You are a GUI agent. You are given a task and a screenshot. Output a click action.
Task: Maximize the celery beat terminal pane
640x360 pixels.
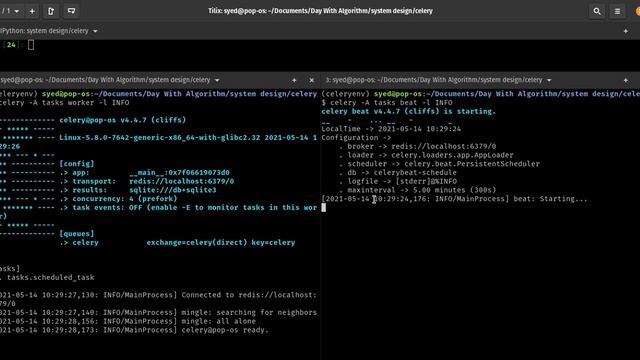tap(625, 80)
